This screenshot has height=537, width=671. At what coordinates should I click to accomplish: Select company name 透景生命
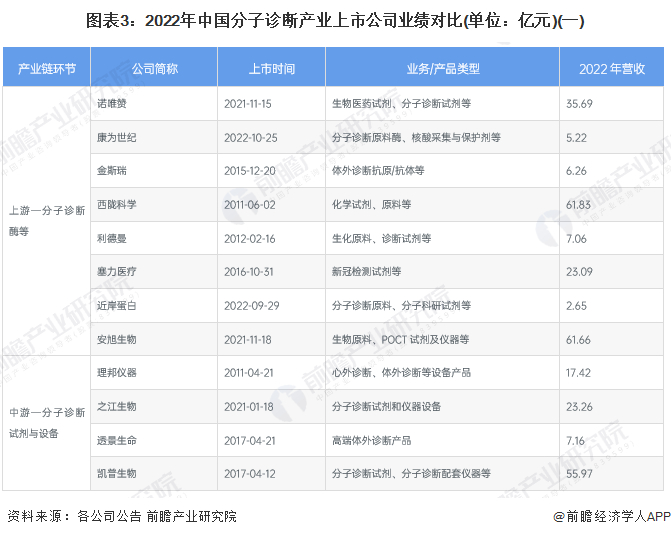[x=116, y=440]
